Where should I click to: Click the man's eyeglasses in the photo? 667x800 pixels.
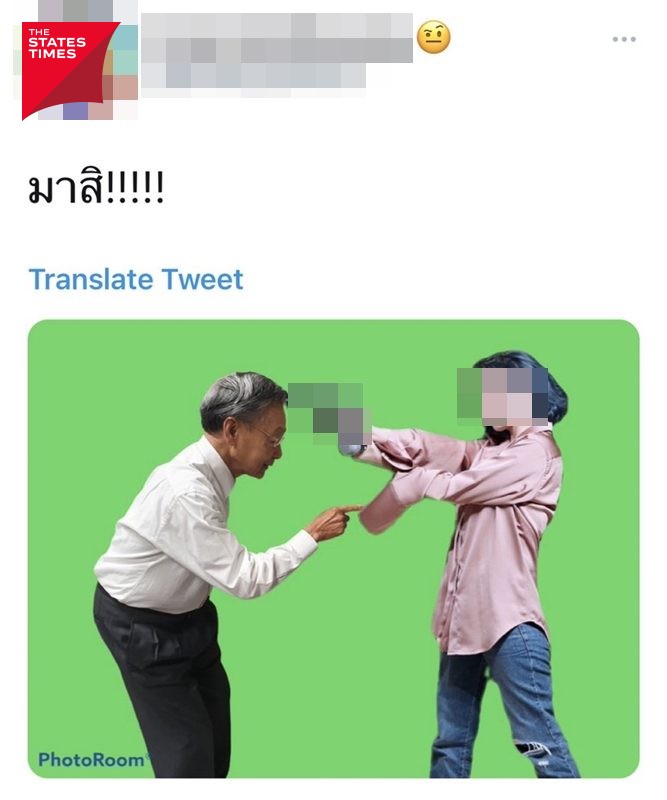(x=270, y=435)
